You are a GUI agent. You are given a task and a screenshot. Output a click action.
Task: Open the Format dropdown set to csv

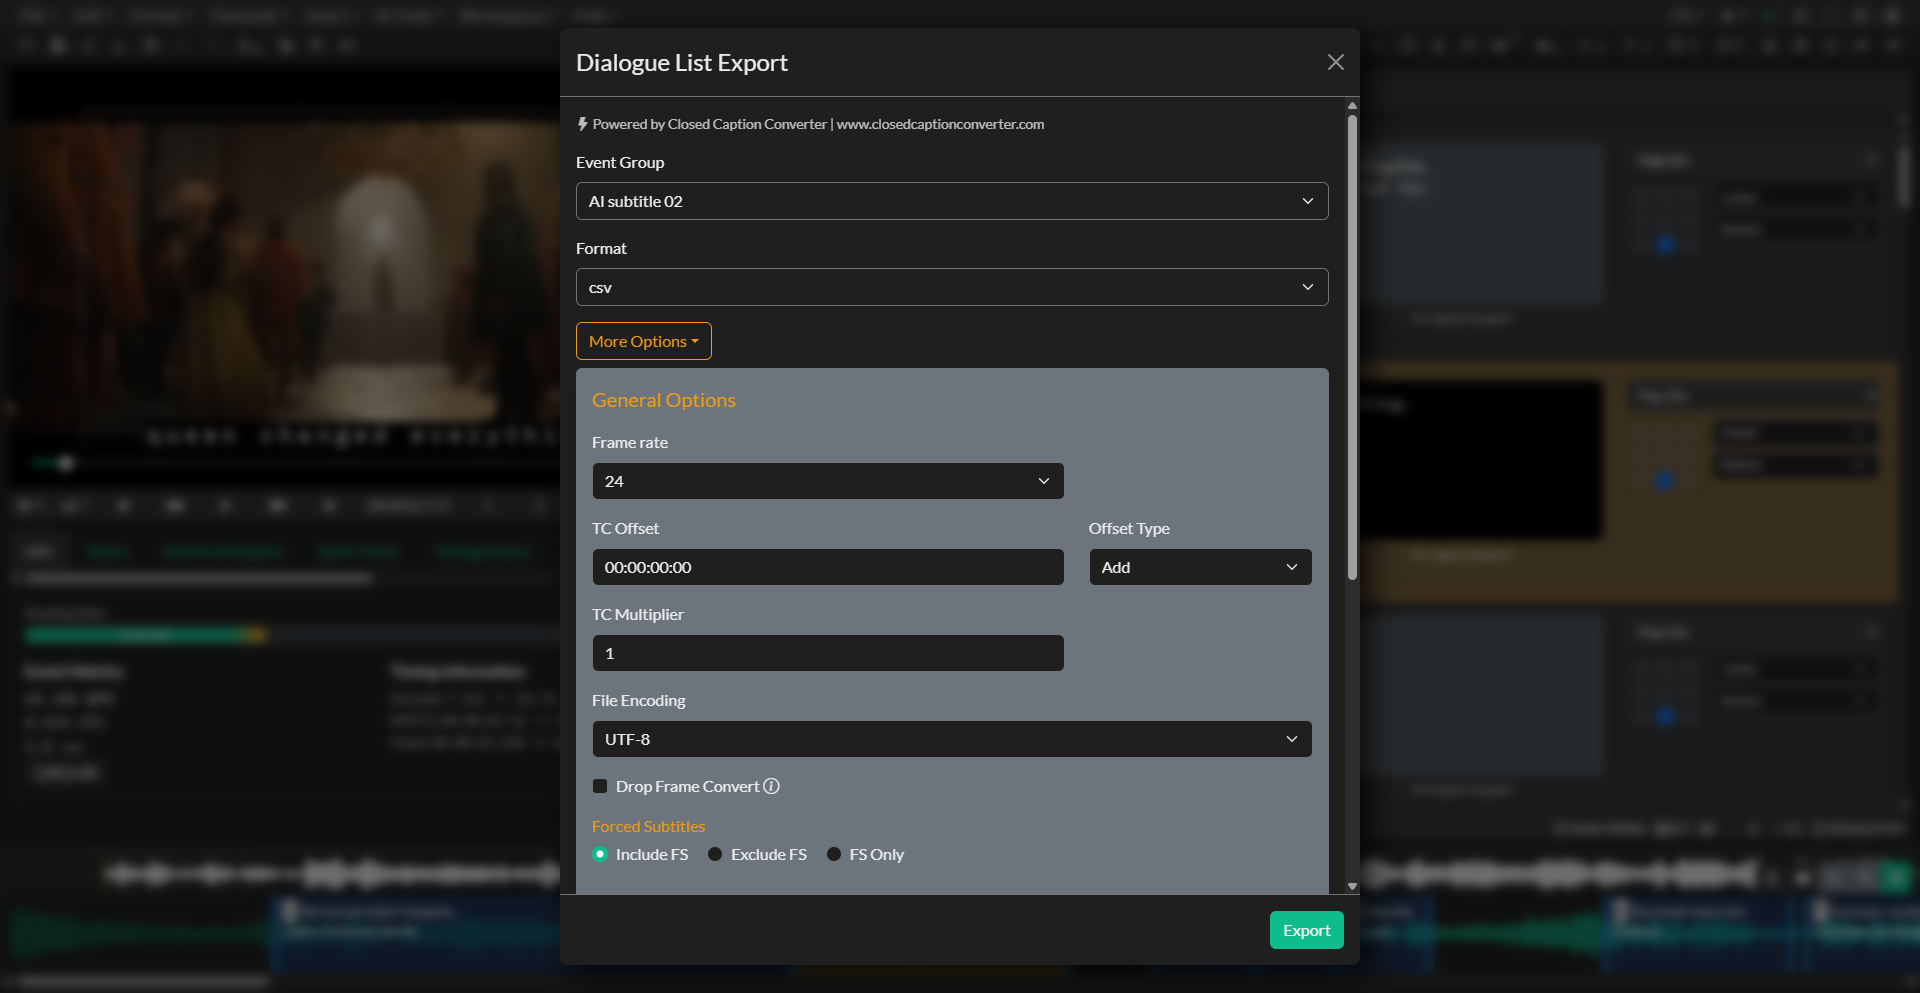click(x=951, y=287)
